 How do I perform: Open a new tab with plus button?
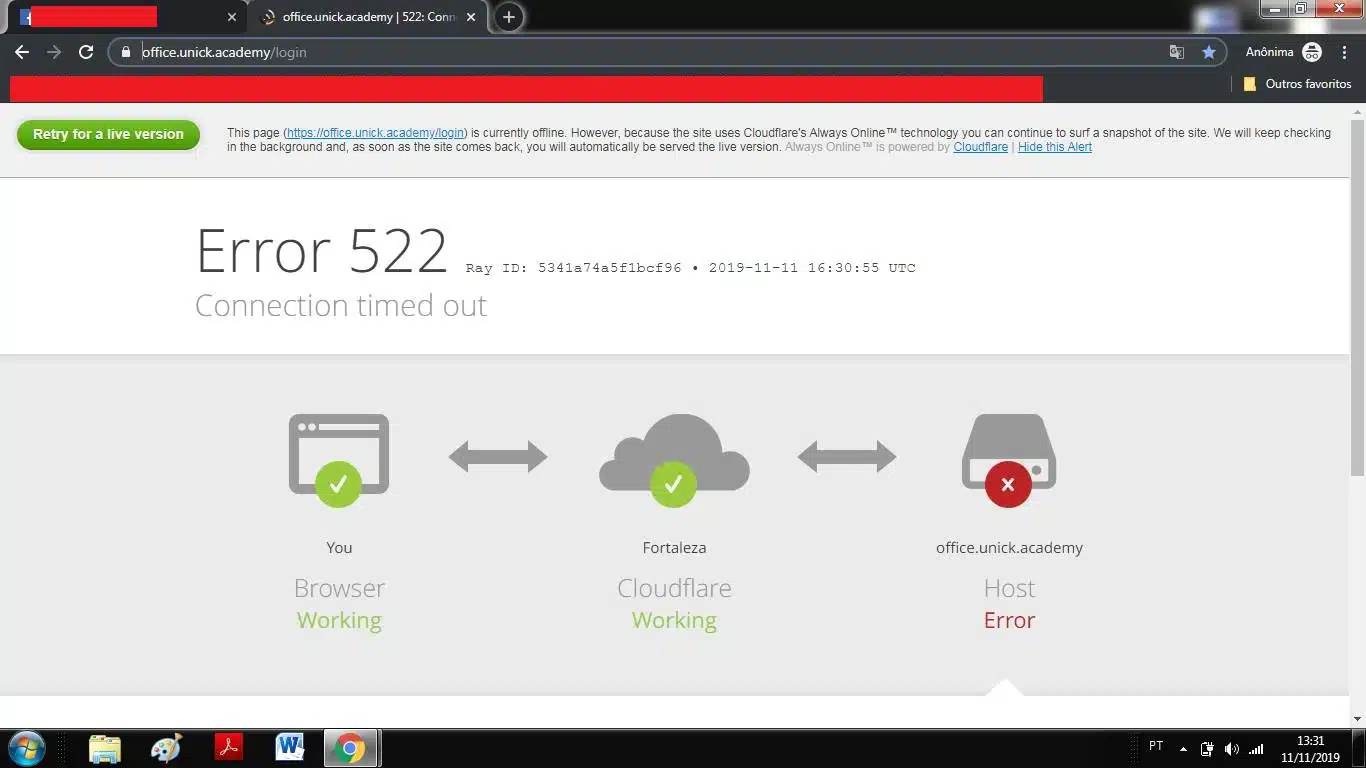click(x=509, y=17)
